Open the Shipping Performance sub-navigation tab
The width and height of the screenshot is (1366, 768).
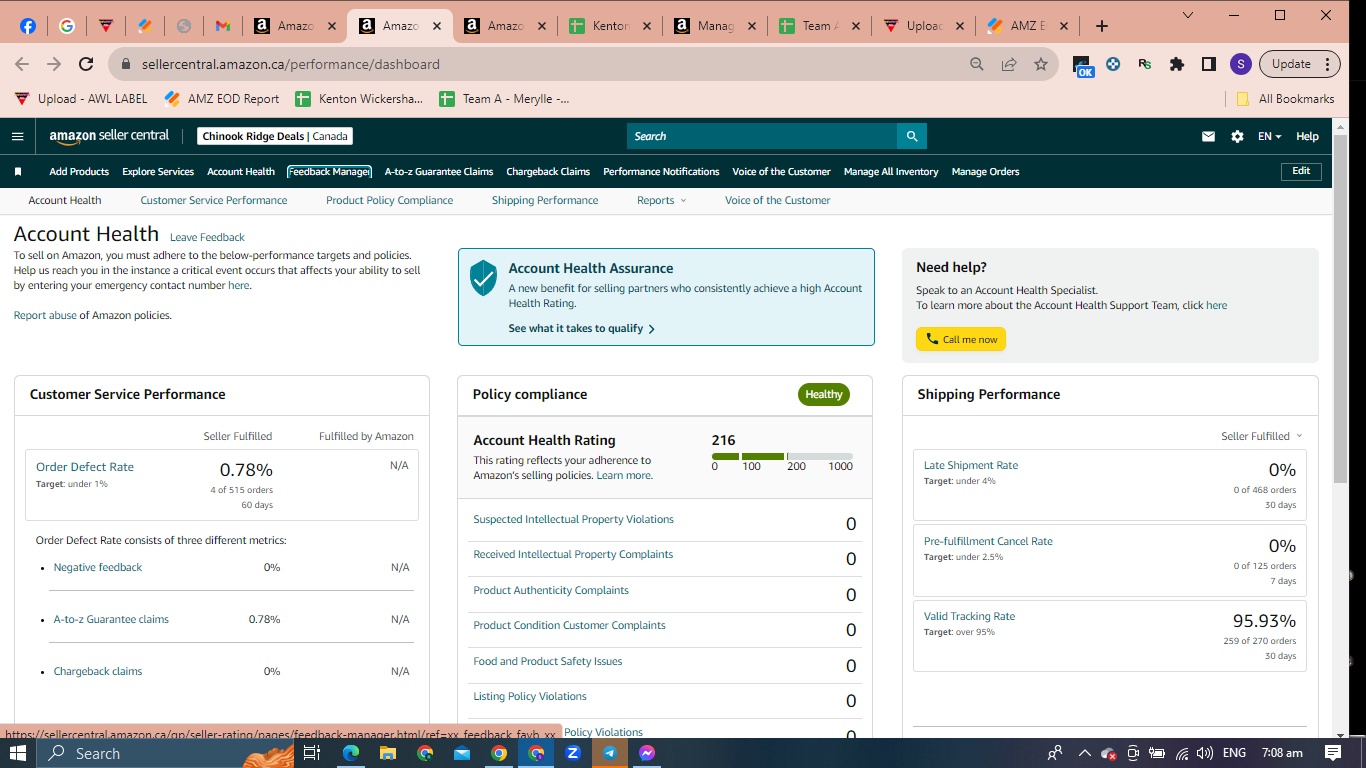tap(545, 200)
